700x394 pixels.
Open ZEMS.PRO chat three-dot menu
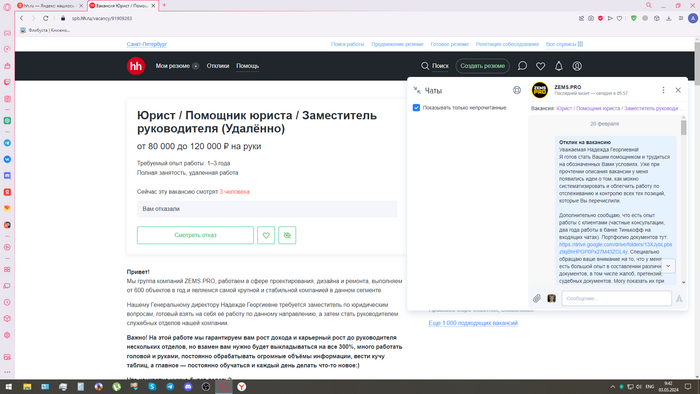click(663, 90)
